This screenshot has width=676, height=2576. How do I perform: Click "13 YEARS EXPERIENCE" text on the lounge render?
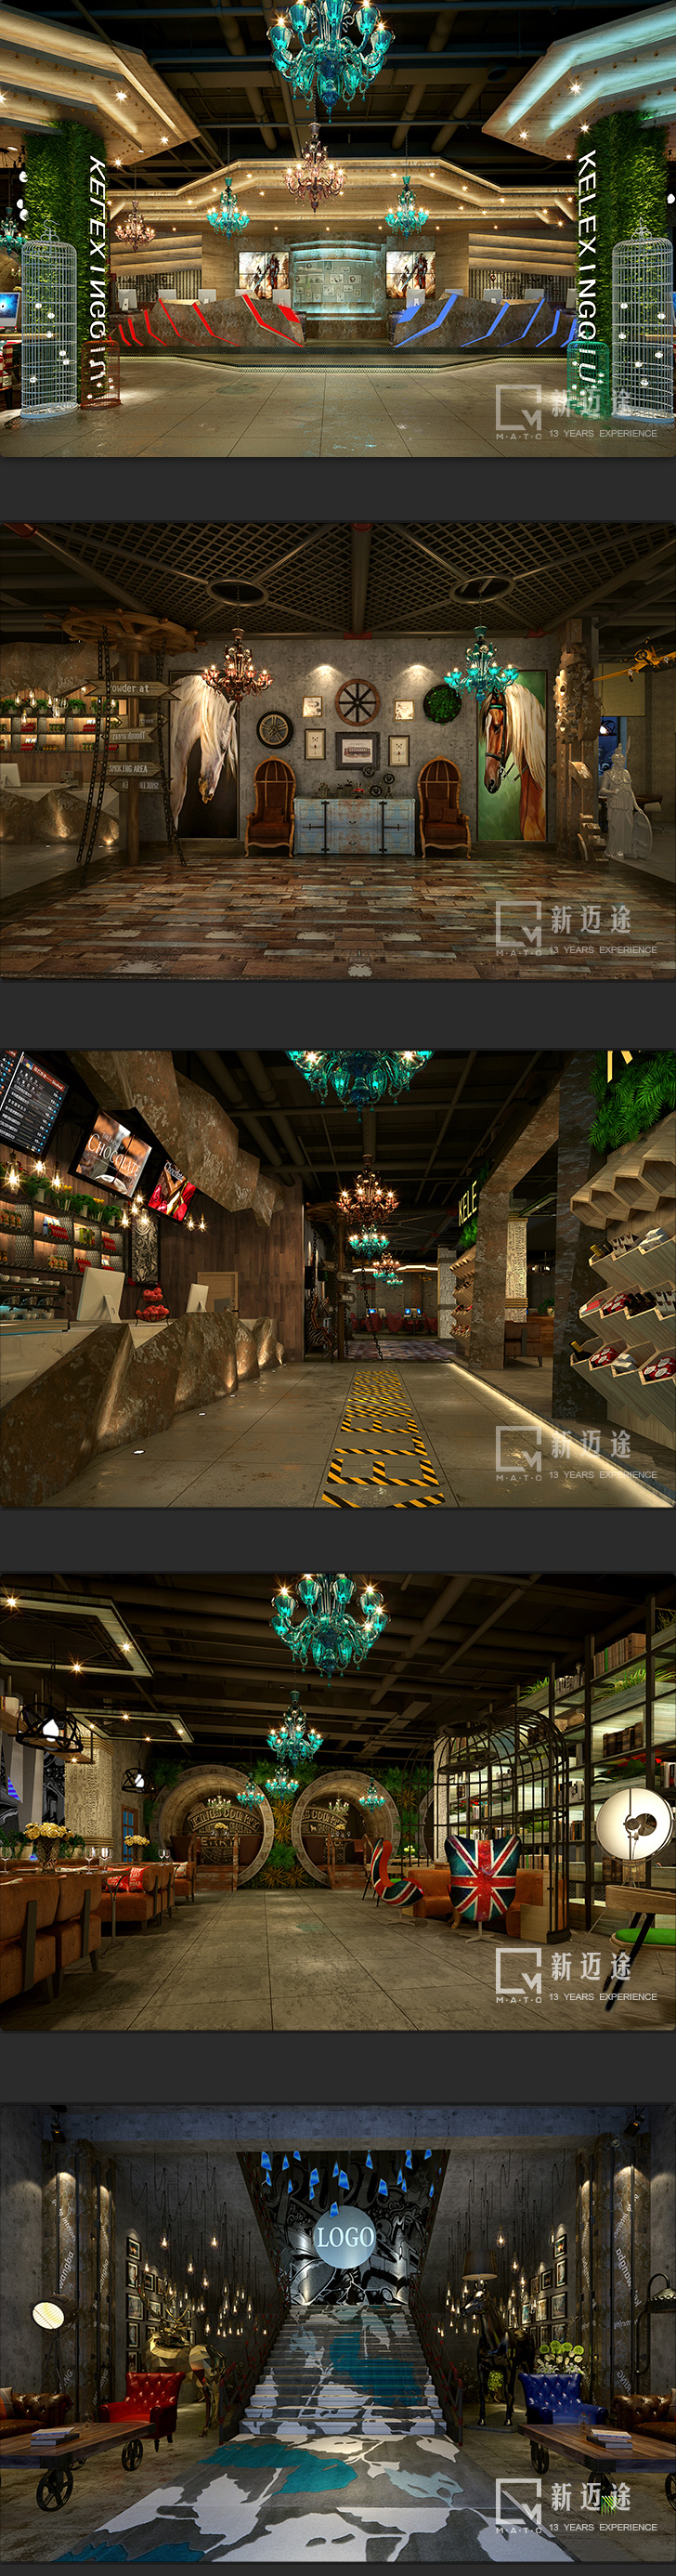(x=602, y=1996)
